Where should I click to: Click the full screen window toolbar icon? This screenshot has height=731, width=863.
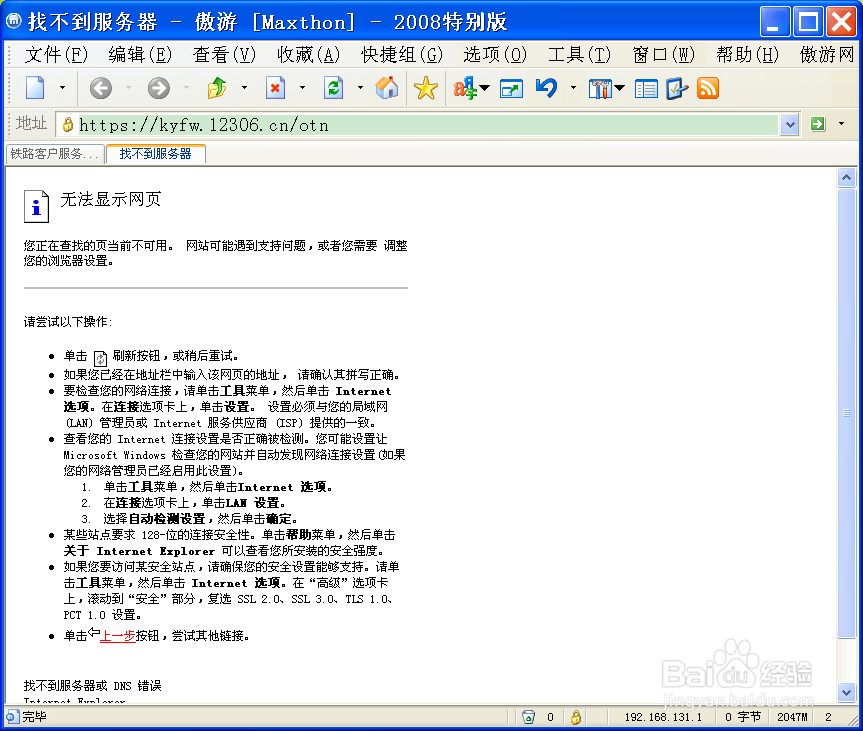(x=511, y=89)
